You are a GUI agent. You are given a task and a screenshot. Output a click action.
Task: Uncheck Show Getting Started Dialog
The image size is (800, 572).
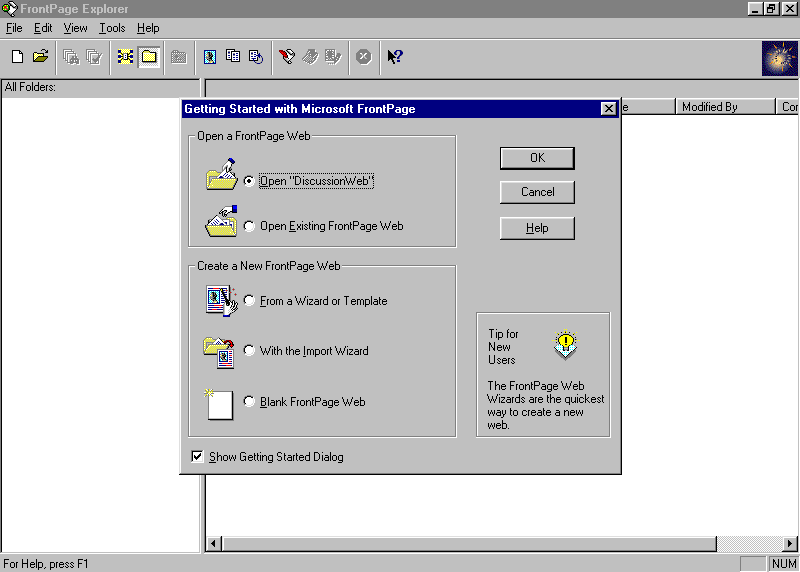pyautogui.click(x=197, y=456)
